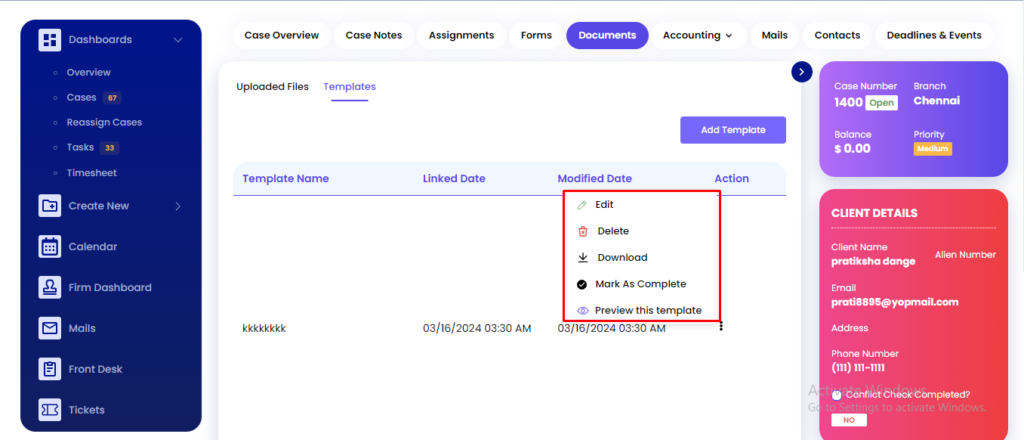This screenshot has width=1024, height=440.
Task: Open the Deadlines & Events tab
Action: pos(934,35)
